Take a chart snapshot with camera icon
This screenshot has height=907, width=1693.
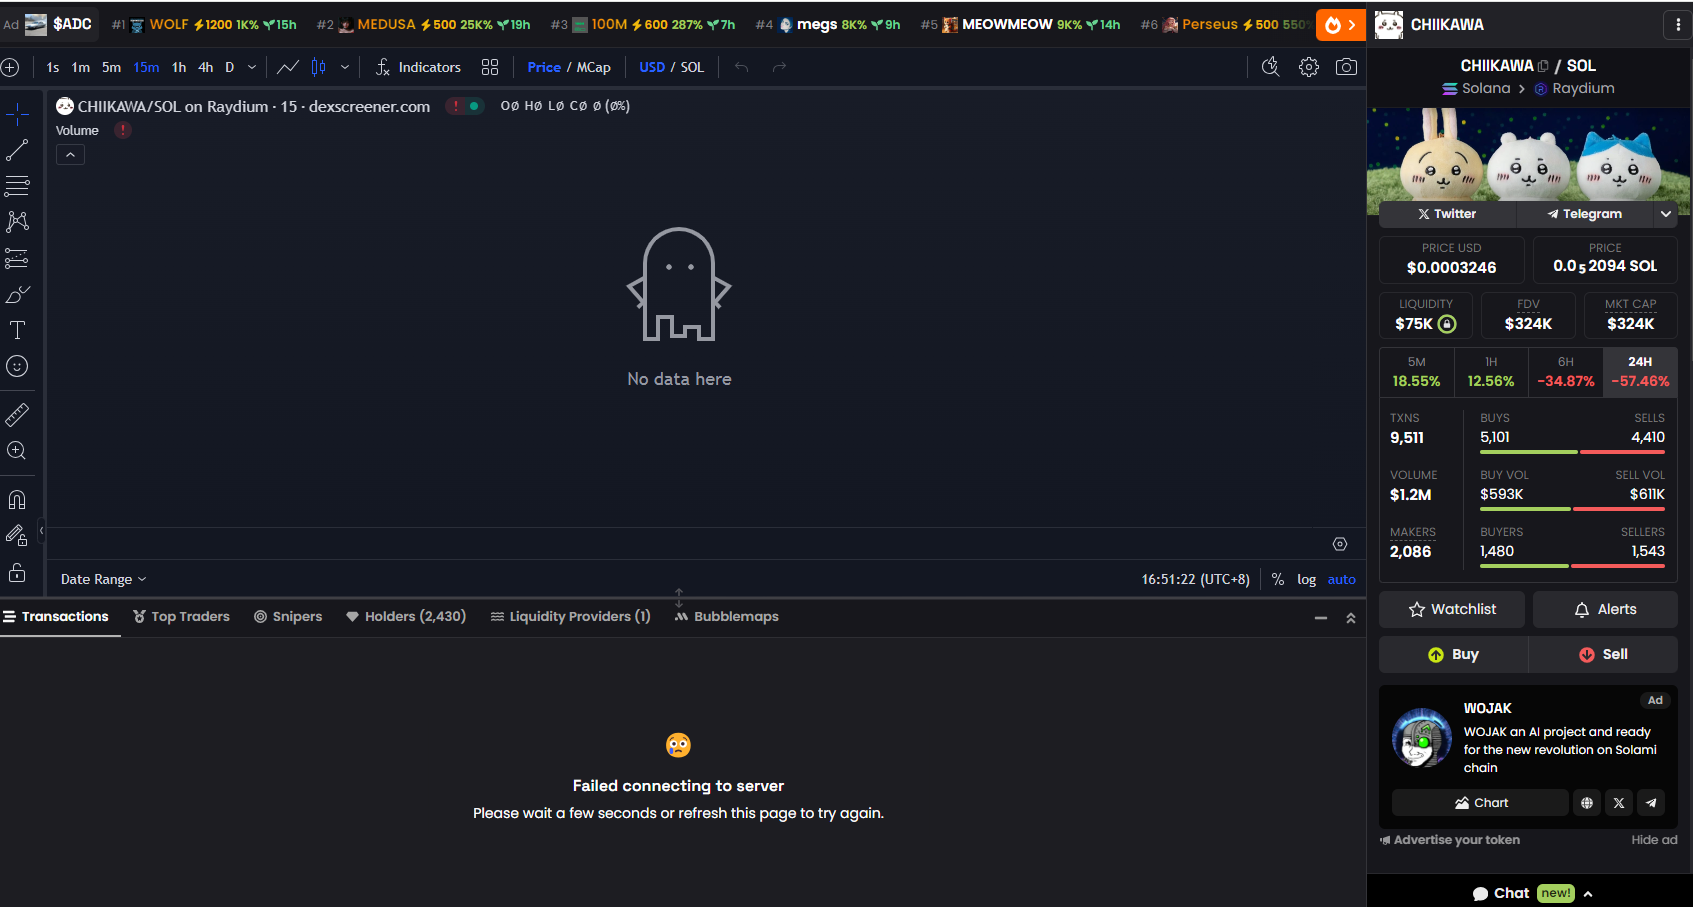click(1346, 67)
